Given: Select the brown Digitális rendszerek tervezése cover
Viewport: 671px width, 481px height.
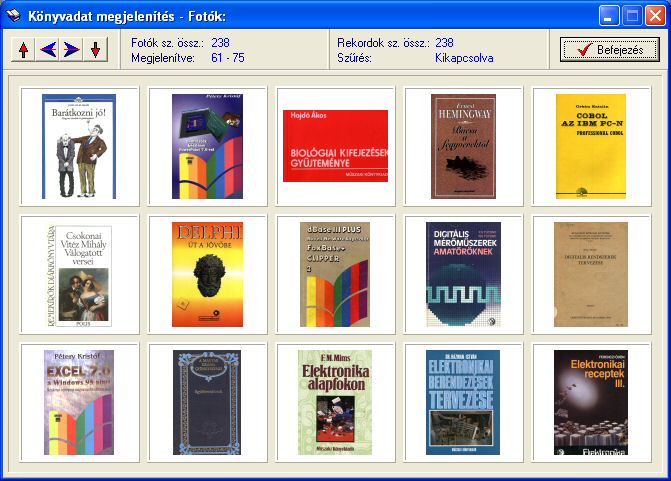Looking at the screenshot, I should [591, 274].
